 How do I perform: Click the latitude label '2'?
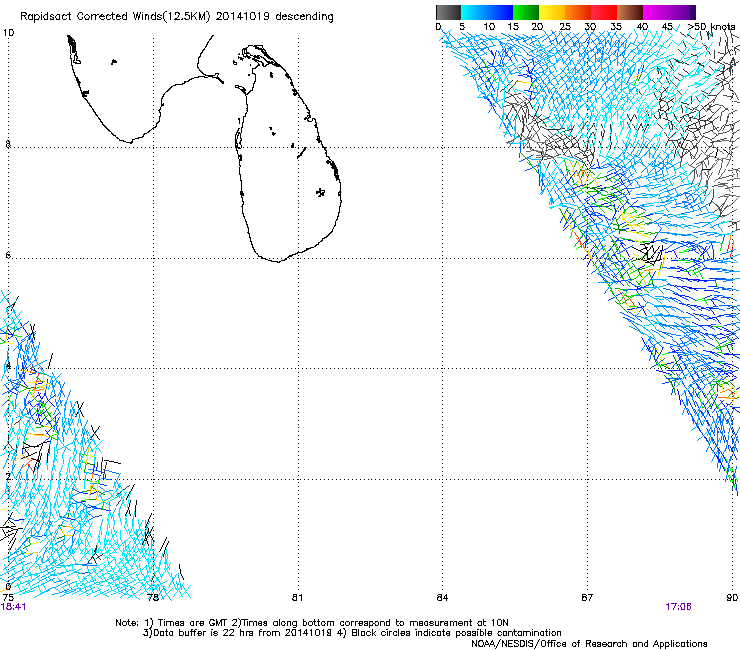(8, 477)
